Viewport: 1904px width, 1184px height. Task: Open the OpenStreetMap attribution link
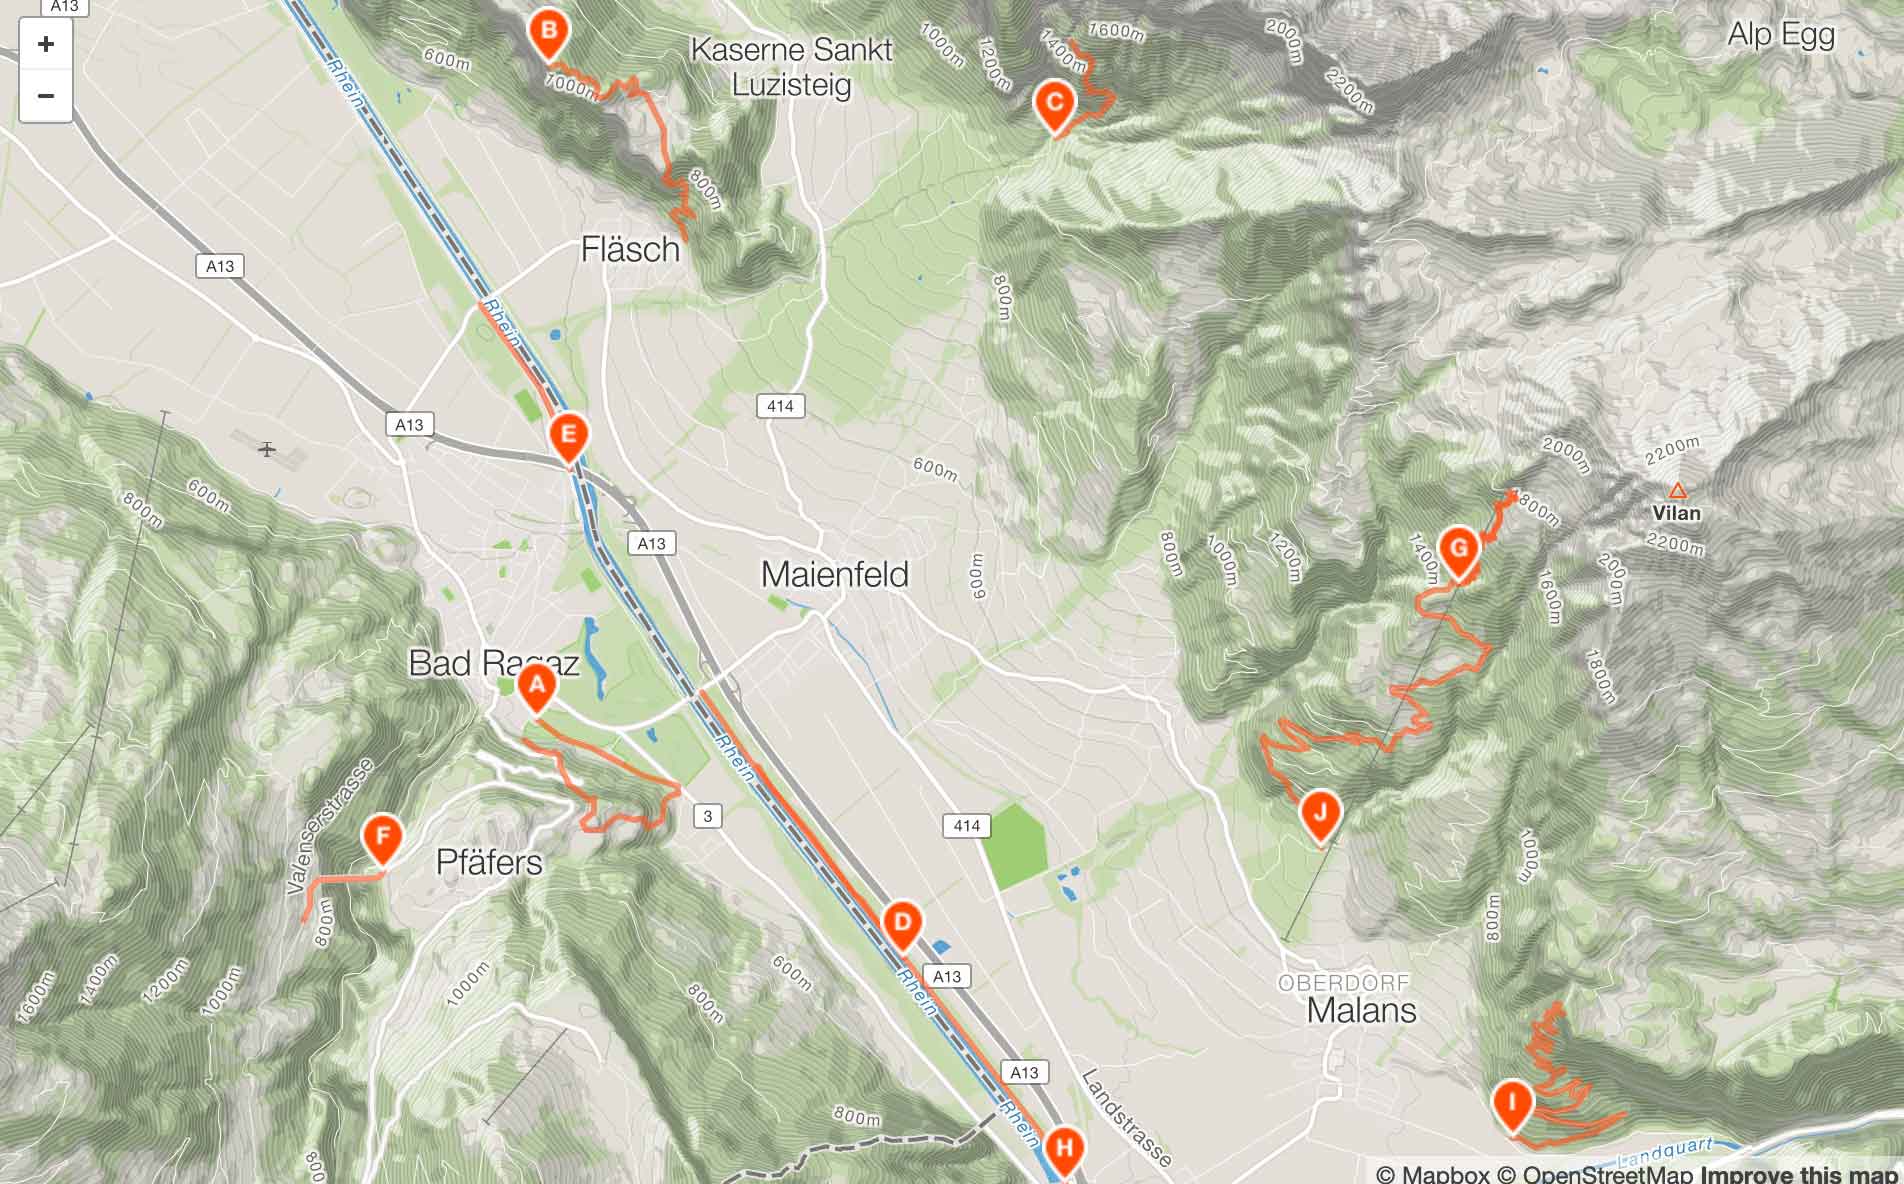click(1595, 1174)
